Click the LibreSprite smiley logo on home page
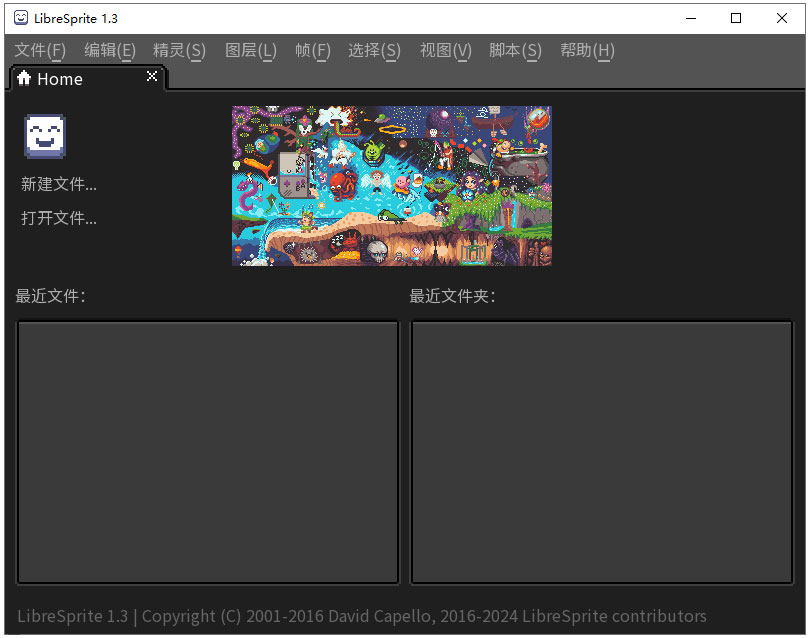Image resolution: width=809 pixels, height=638 pixels. pos(45,136)
